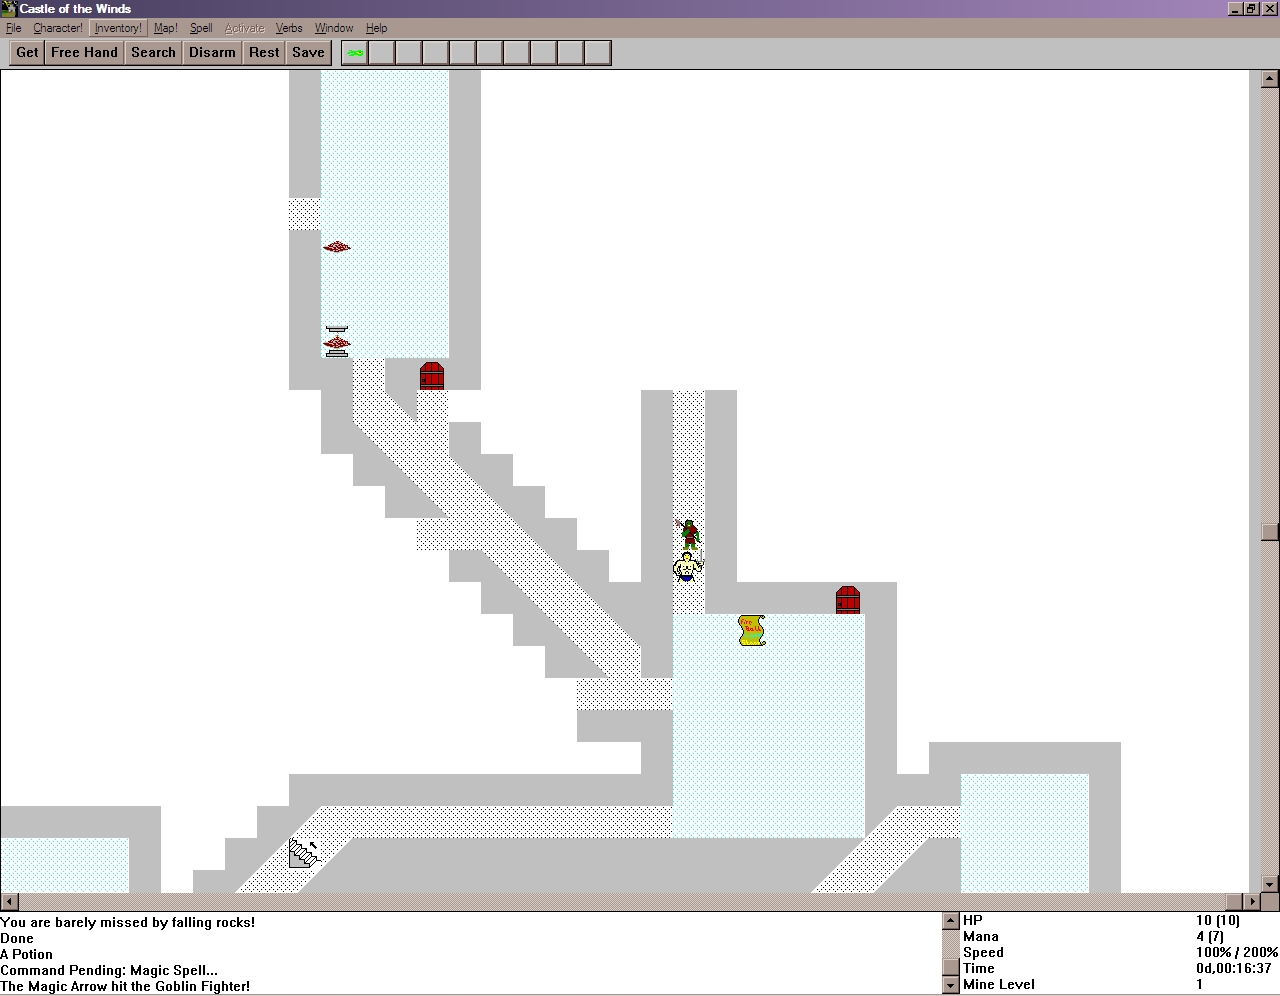The height and width of the screenshot is (996, 1280).
Task: Click the map vertical scrollbar down arrow
Action: tap(1270, 884)
